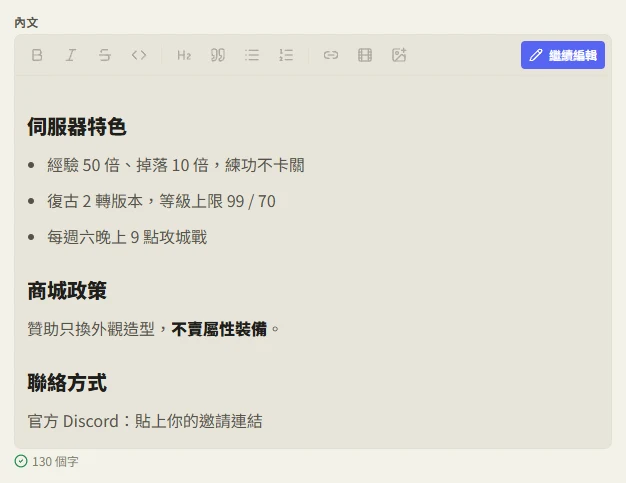The width and height of the screenshot is (626, 483).
Task: Insert a table
Action: 365,55
